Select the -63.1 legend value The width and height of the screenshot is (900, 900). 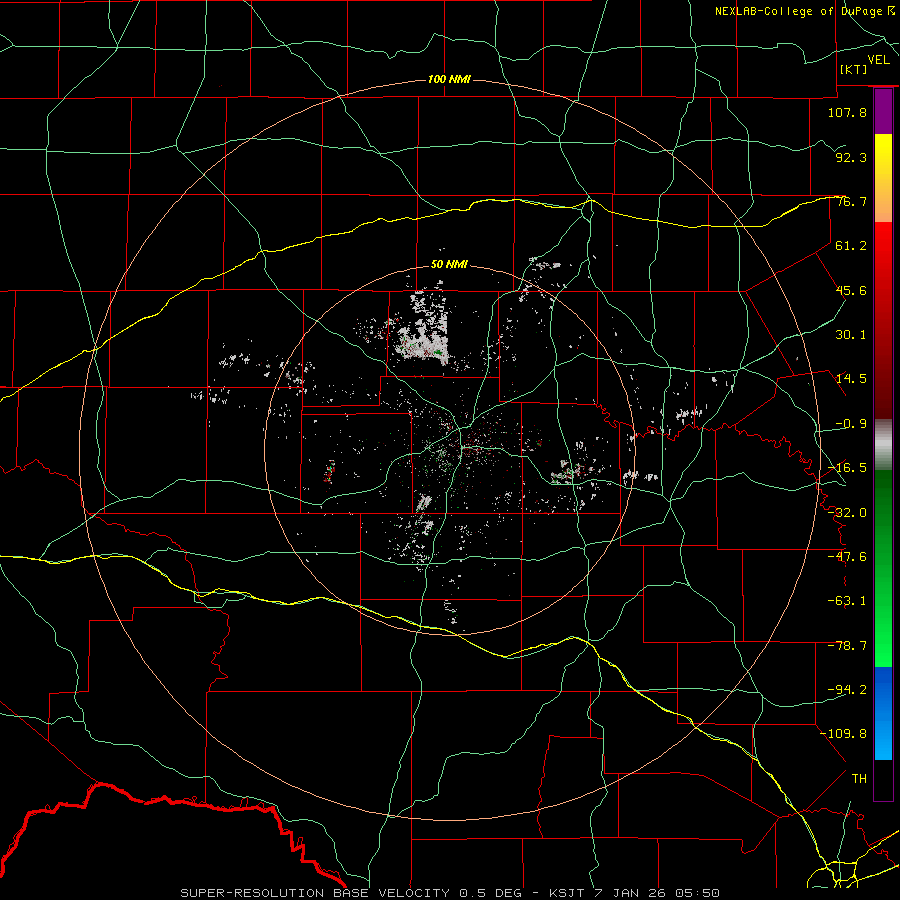(x=847, y=601)
